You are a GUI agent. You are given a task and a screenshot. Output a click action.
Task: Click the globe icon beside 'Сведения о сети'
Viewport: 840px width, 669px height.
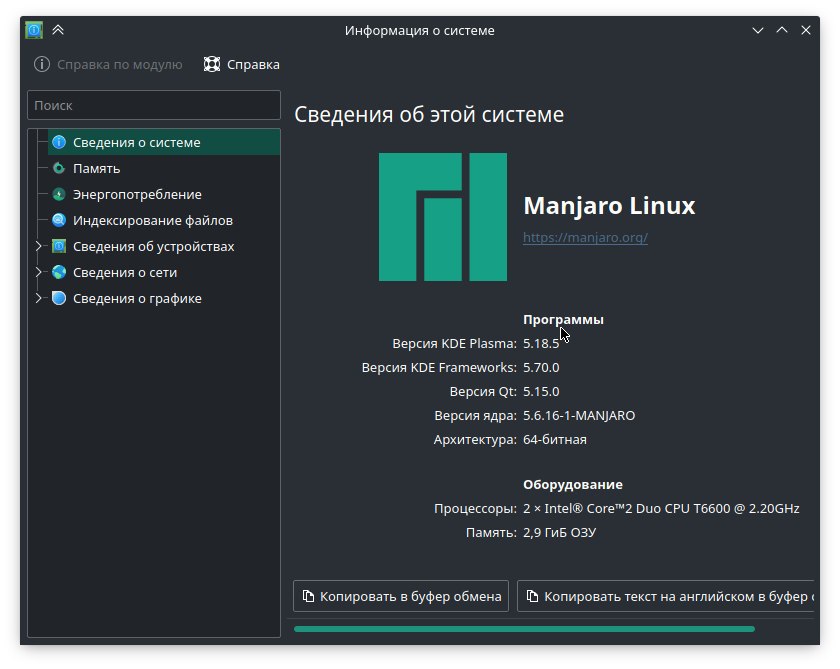click(59, 272)
